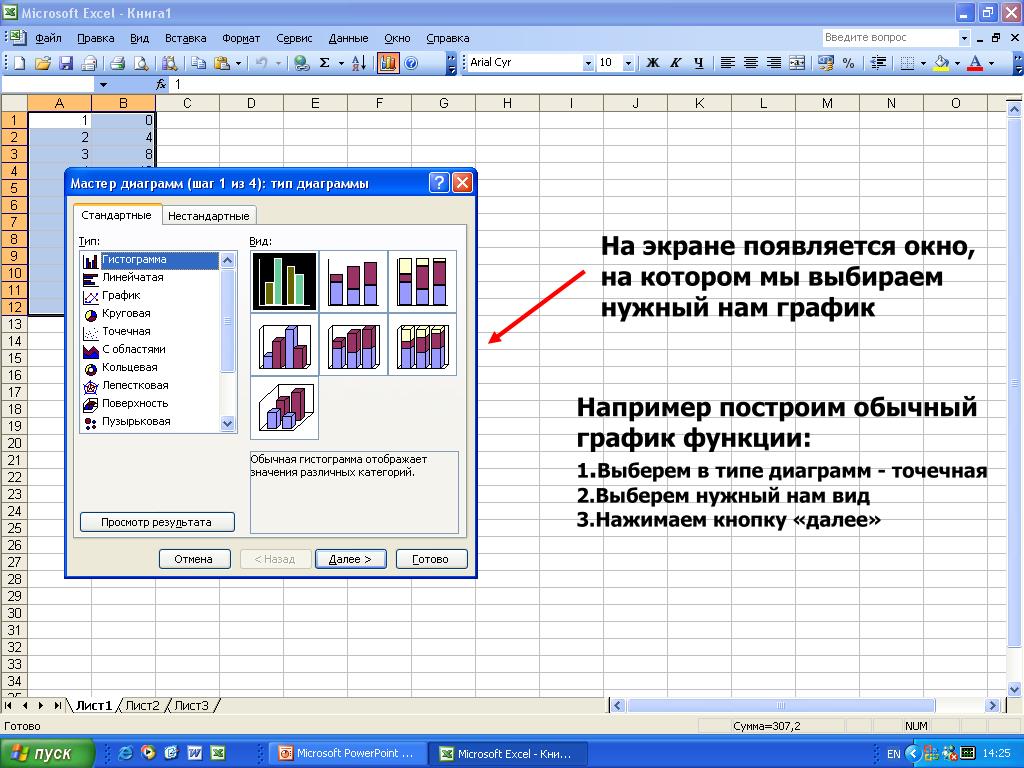Toggle underline with the Ч button

pyautogui.click(x=699, y=63)
